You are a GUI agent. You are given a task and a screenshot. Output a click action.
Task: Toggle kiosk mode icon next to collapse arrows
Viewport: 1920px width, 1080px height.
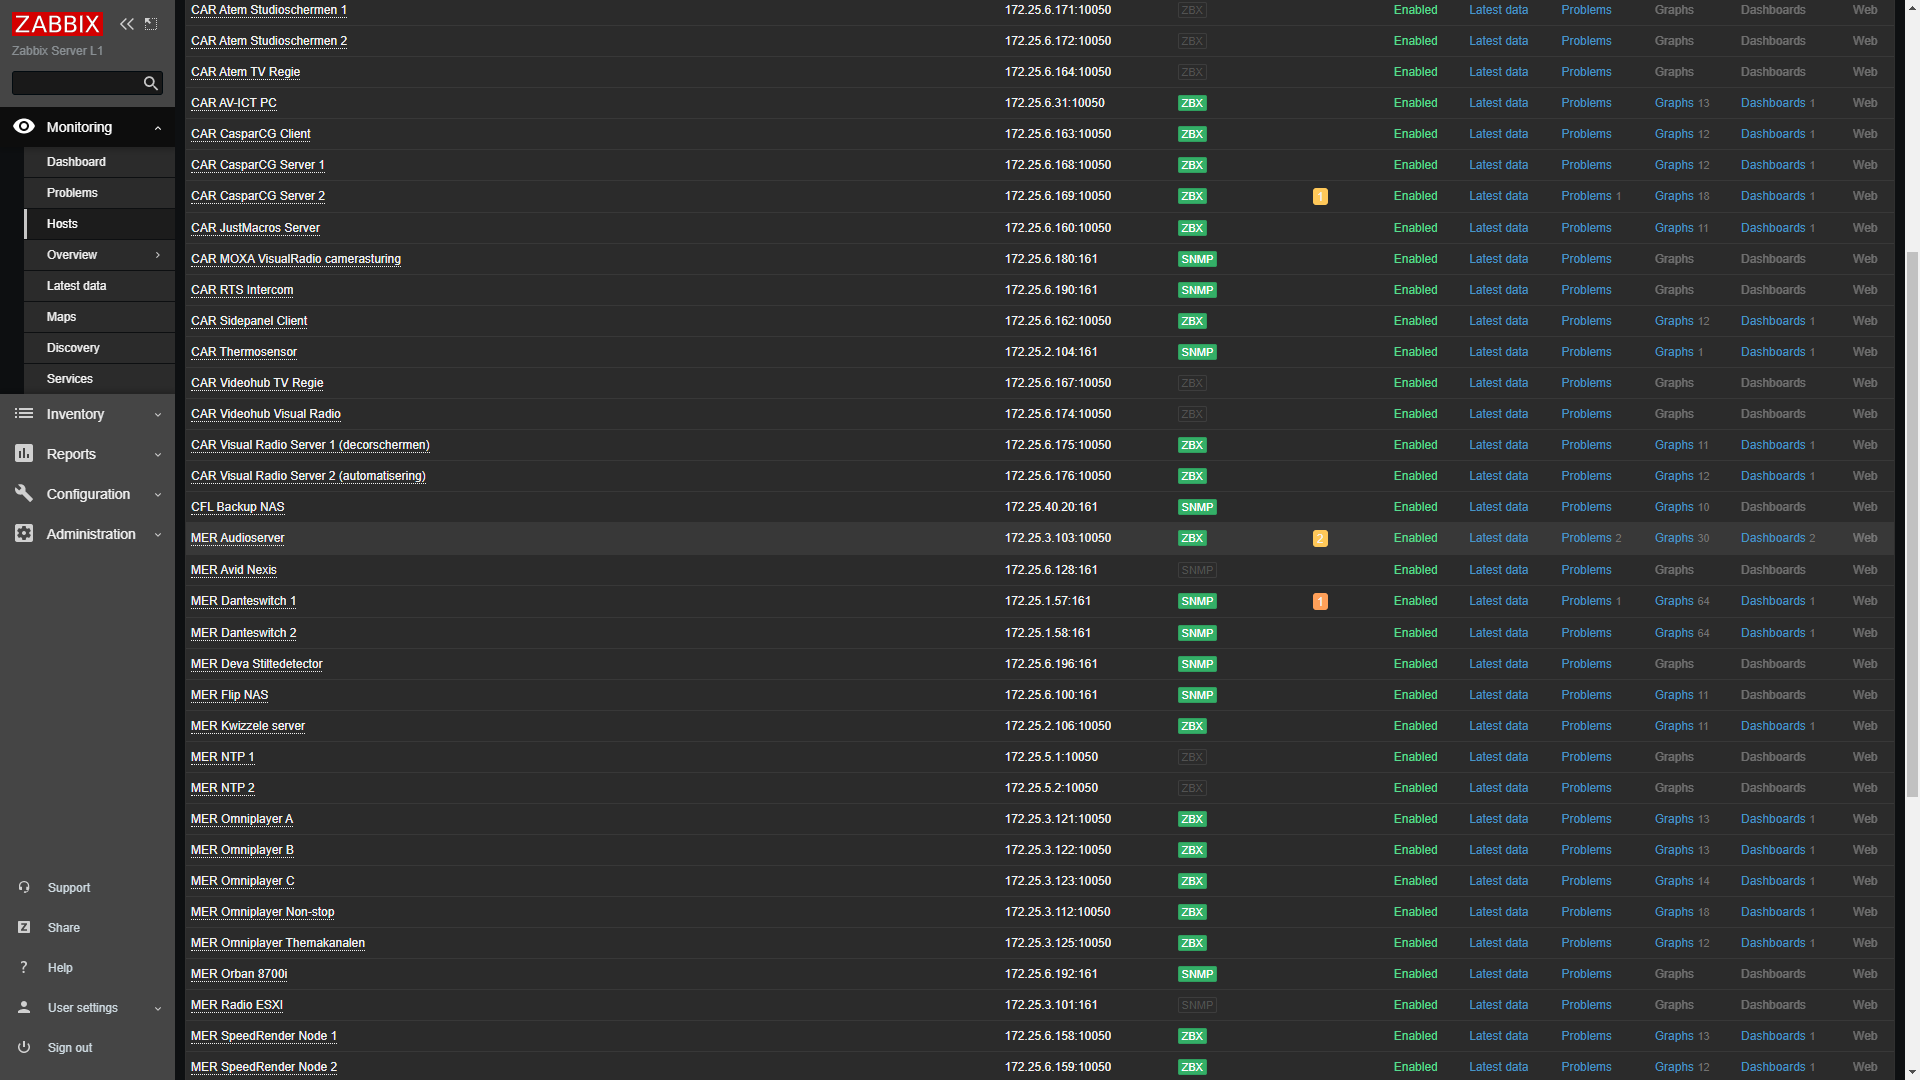[x=151, y=24]
